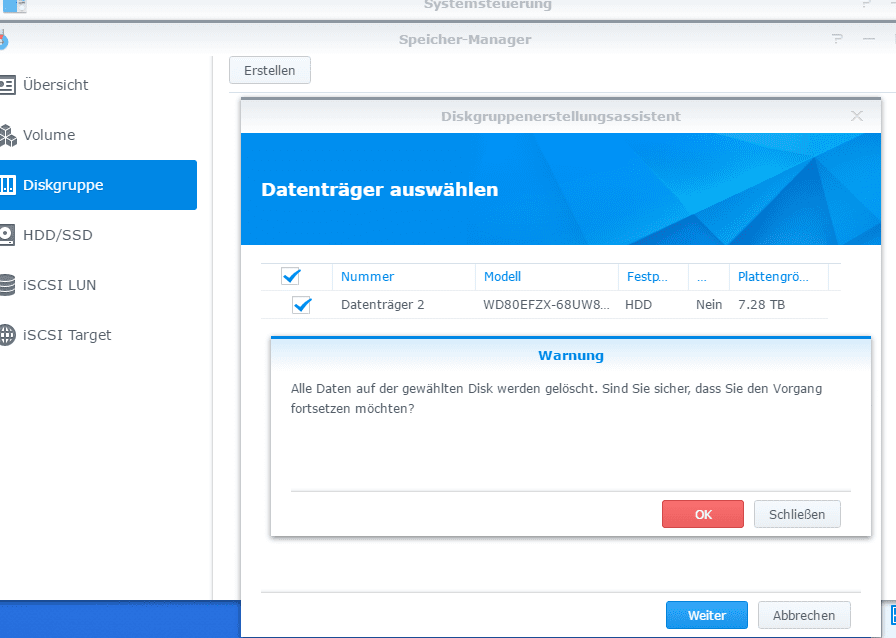Open the Übersicht section
896x638 pixels.
pos(55,85)
